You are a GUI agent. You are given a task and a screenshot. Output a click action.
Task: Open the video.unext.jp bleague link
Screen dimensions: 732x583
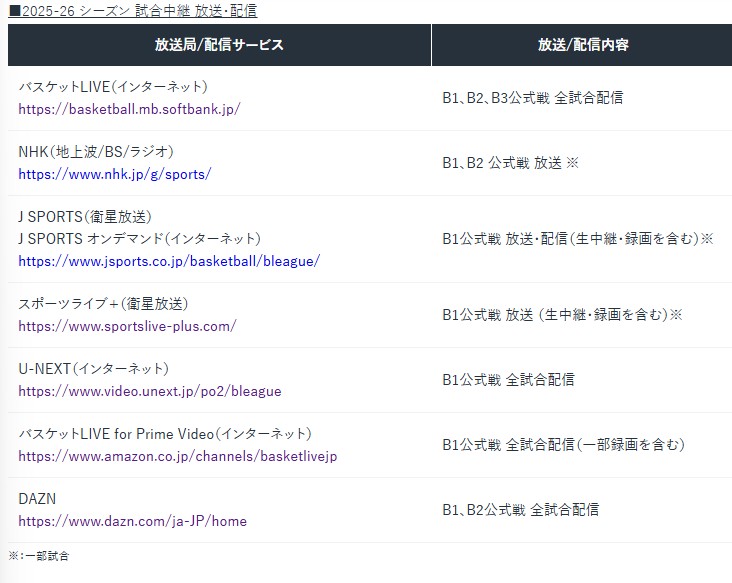(x=150, y=391)
